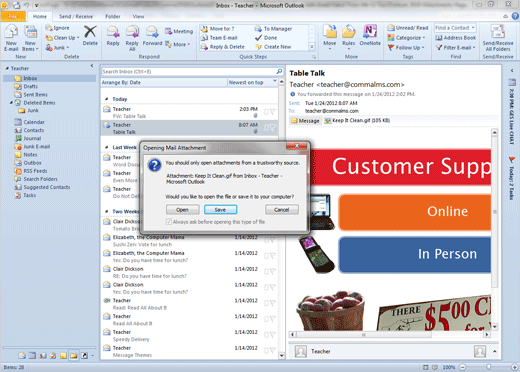
Task: Collapse the Deleted Items folder
Action: click(x=11, y=103)
